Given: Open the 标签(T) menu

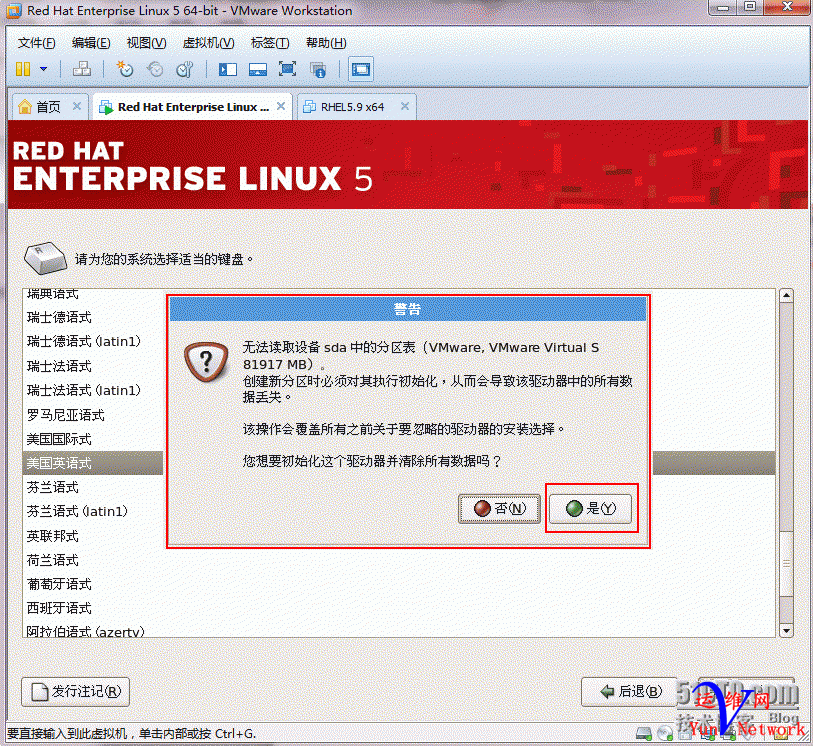Looking at the screenshot, I should 270,43.
